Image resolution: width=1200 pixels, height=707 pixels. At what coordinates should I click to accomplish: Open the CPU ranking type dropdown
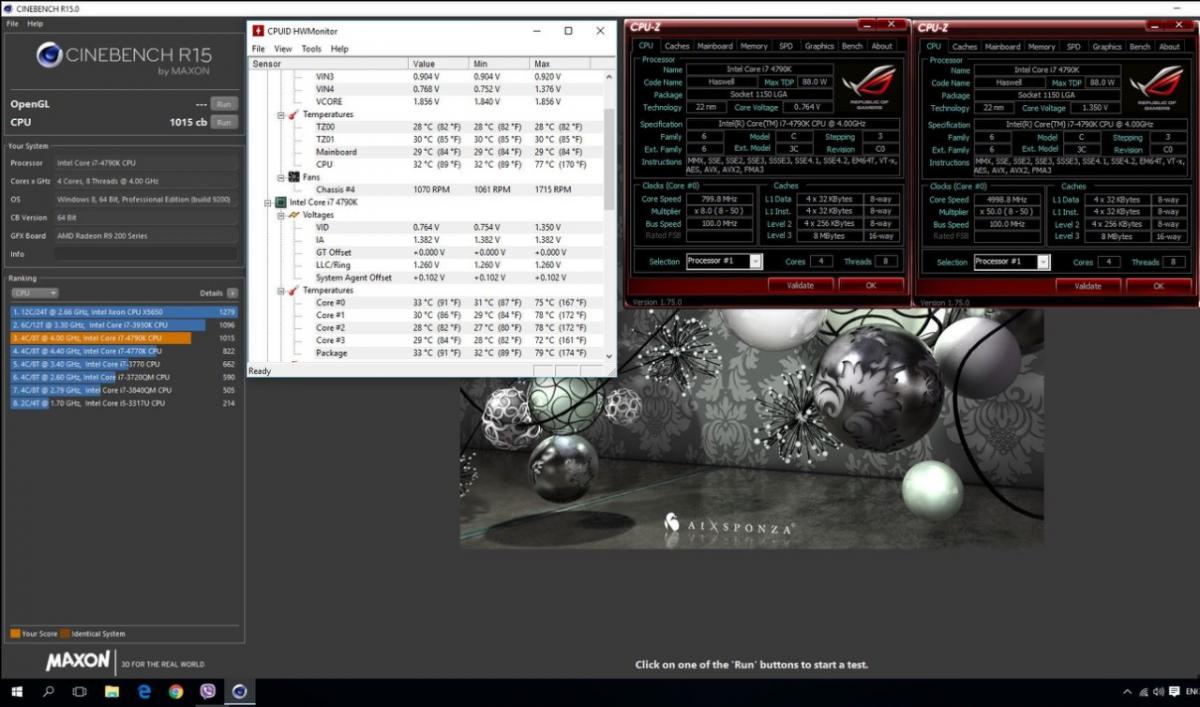click(34, 293)
